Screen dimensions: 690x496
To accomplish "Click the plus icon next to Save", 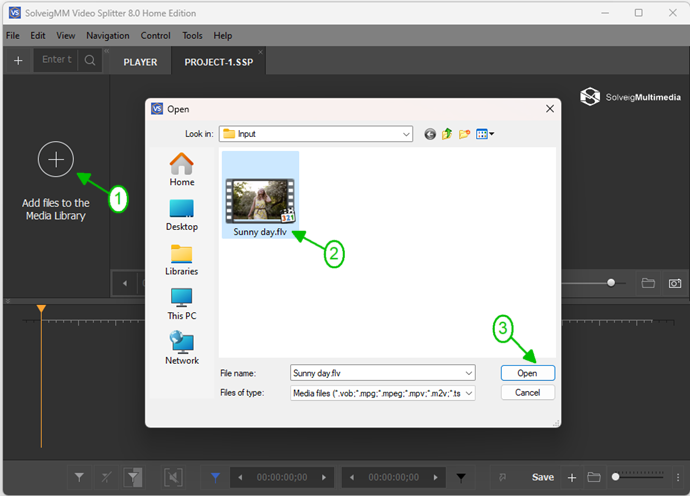I will tap(572, 478).
